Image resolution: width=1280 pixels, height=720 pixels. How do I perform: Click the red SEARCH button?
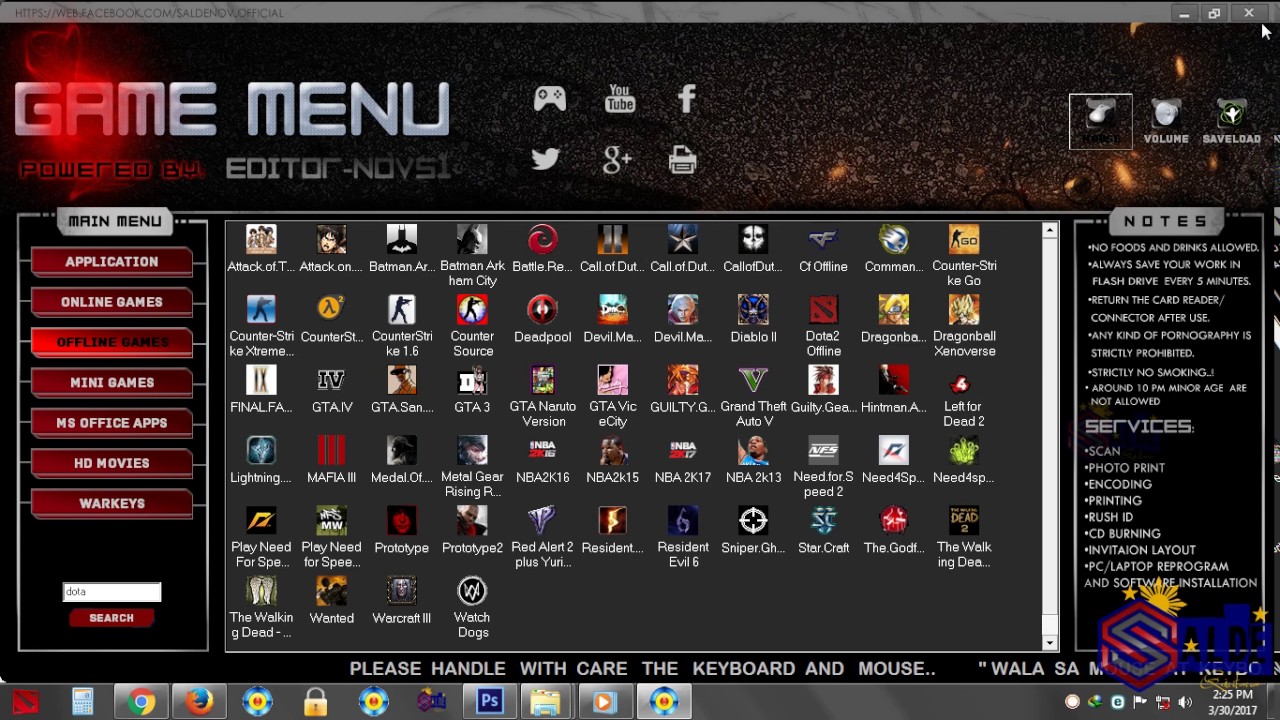click(x=111, y=618)
